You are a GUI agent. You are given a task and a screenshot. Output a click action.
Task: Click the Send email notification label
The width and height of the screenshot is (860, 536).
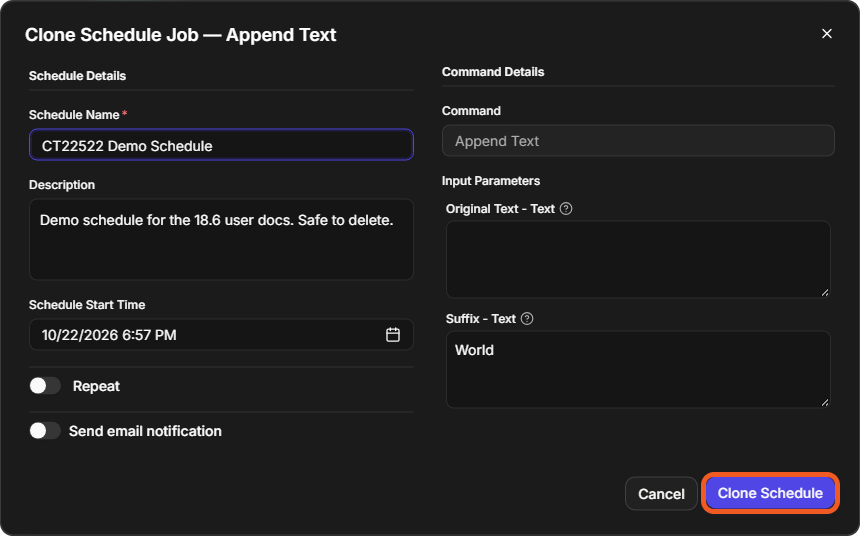tap(145, 431)
